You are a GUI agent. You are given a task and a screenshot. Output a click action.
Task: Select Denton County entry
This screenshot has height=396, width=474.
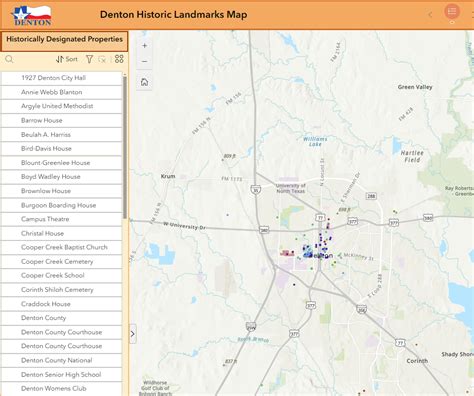pyautogui.click(x=61, y=318)
